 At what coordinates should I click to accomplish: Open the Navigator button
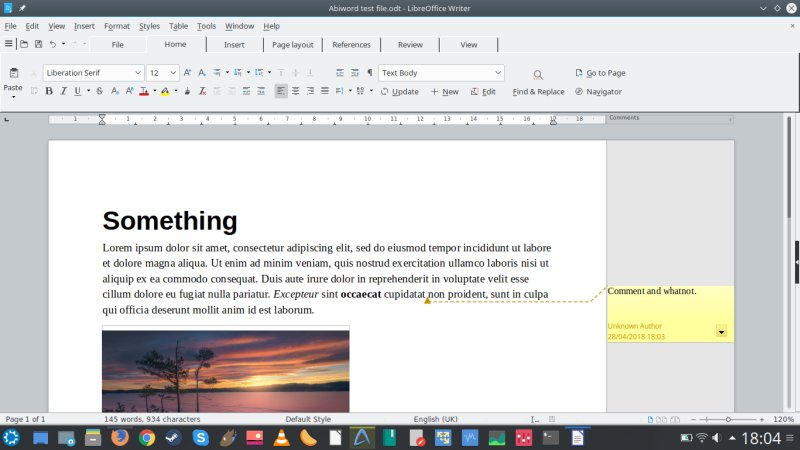[x=598, y=91]
